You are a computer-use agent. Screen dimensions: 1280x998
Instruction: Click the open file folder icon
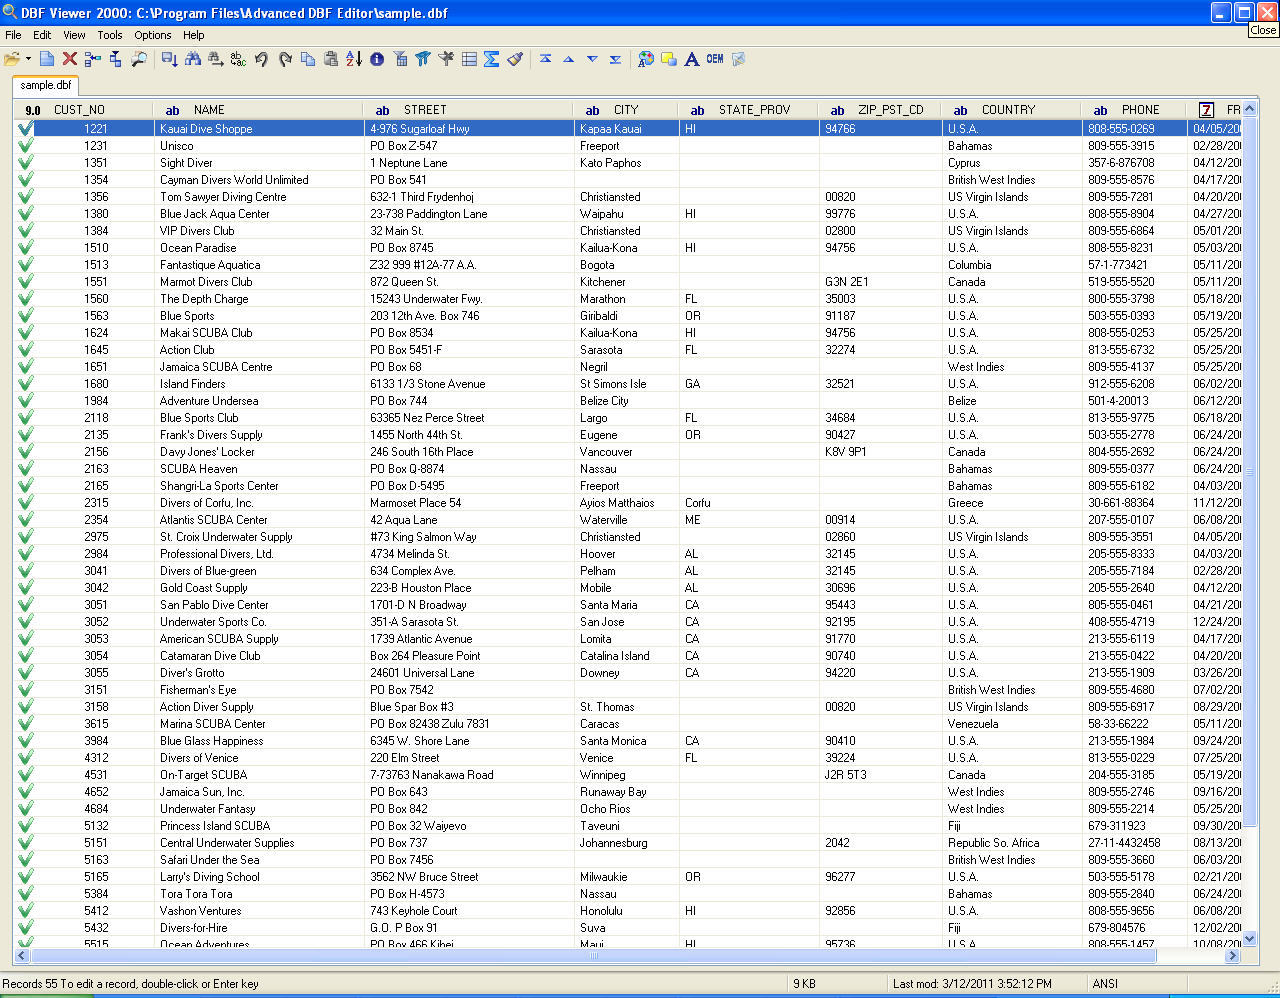pos(12,59)
